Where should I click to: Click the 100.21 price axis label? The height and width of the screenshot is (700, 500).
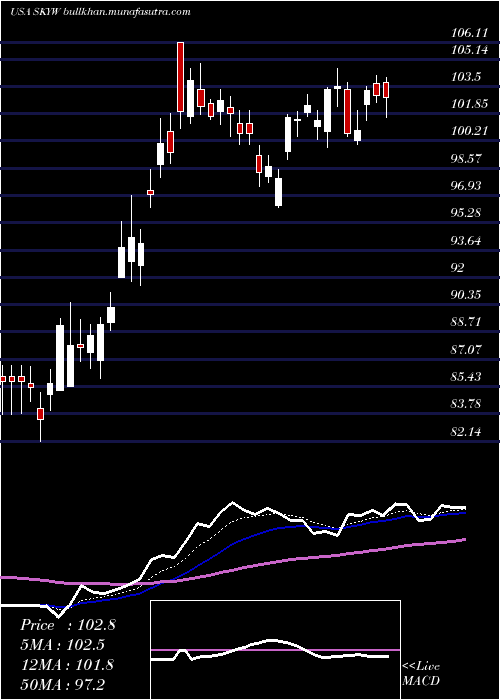point(468,131)
